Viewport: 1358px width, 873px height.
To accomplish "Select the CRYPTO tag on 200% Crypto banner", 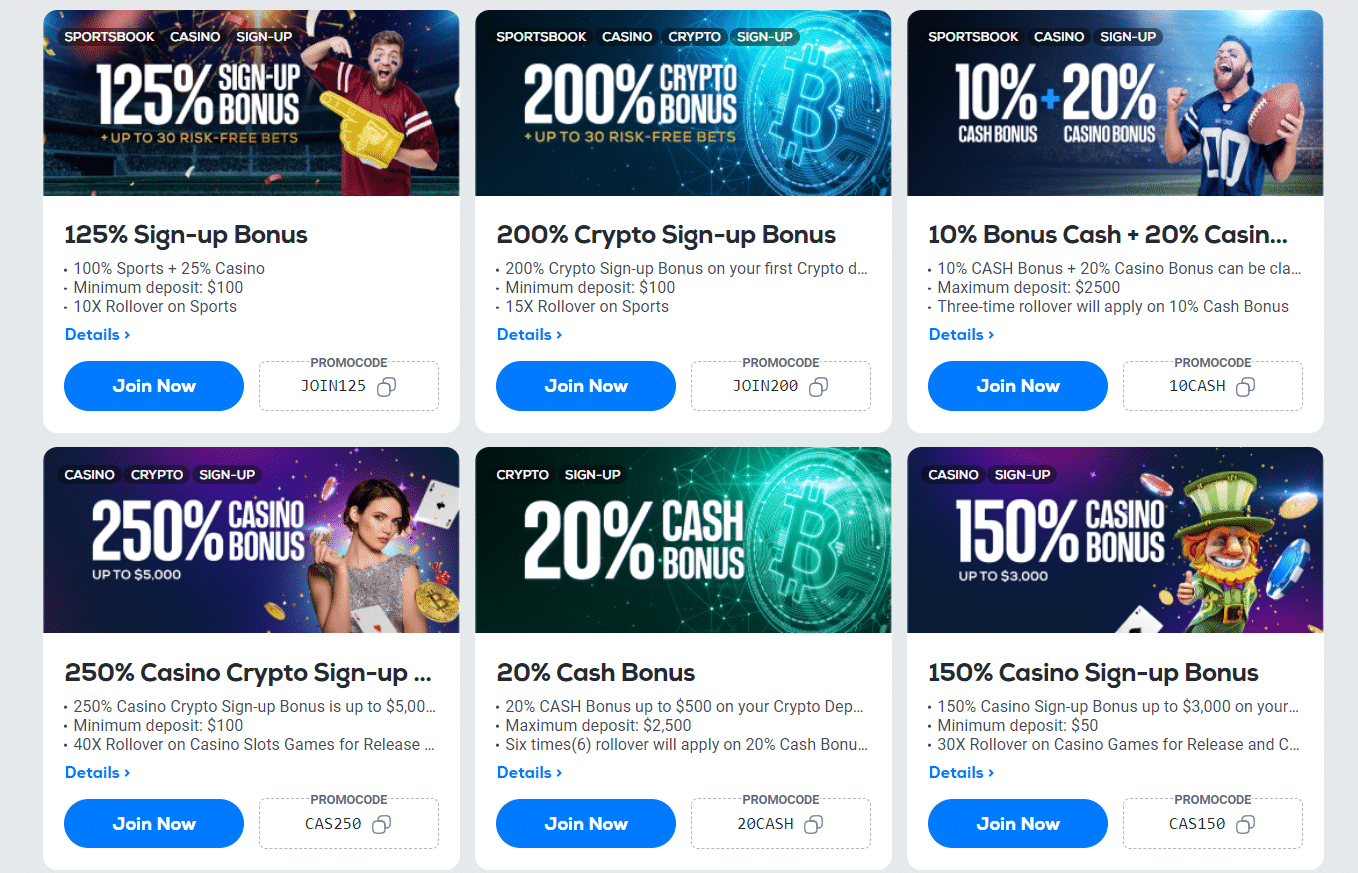I will click(694, 37).
